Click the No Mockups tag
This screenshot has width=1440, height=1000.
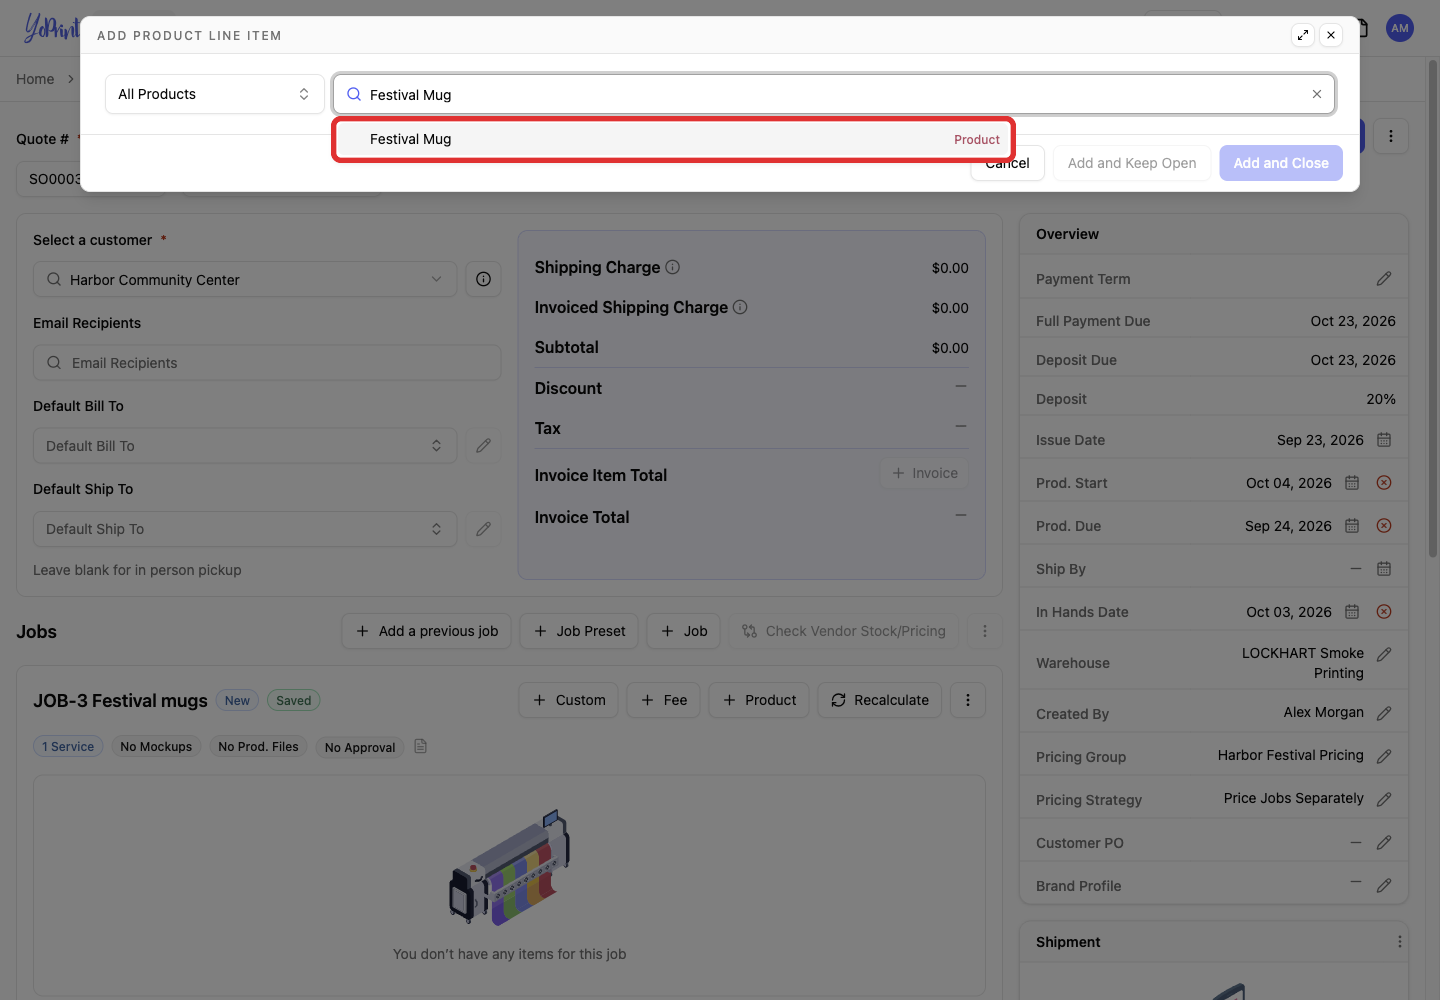tap(156, 746)
